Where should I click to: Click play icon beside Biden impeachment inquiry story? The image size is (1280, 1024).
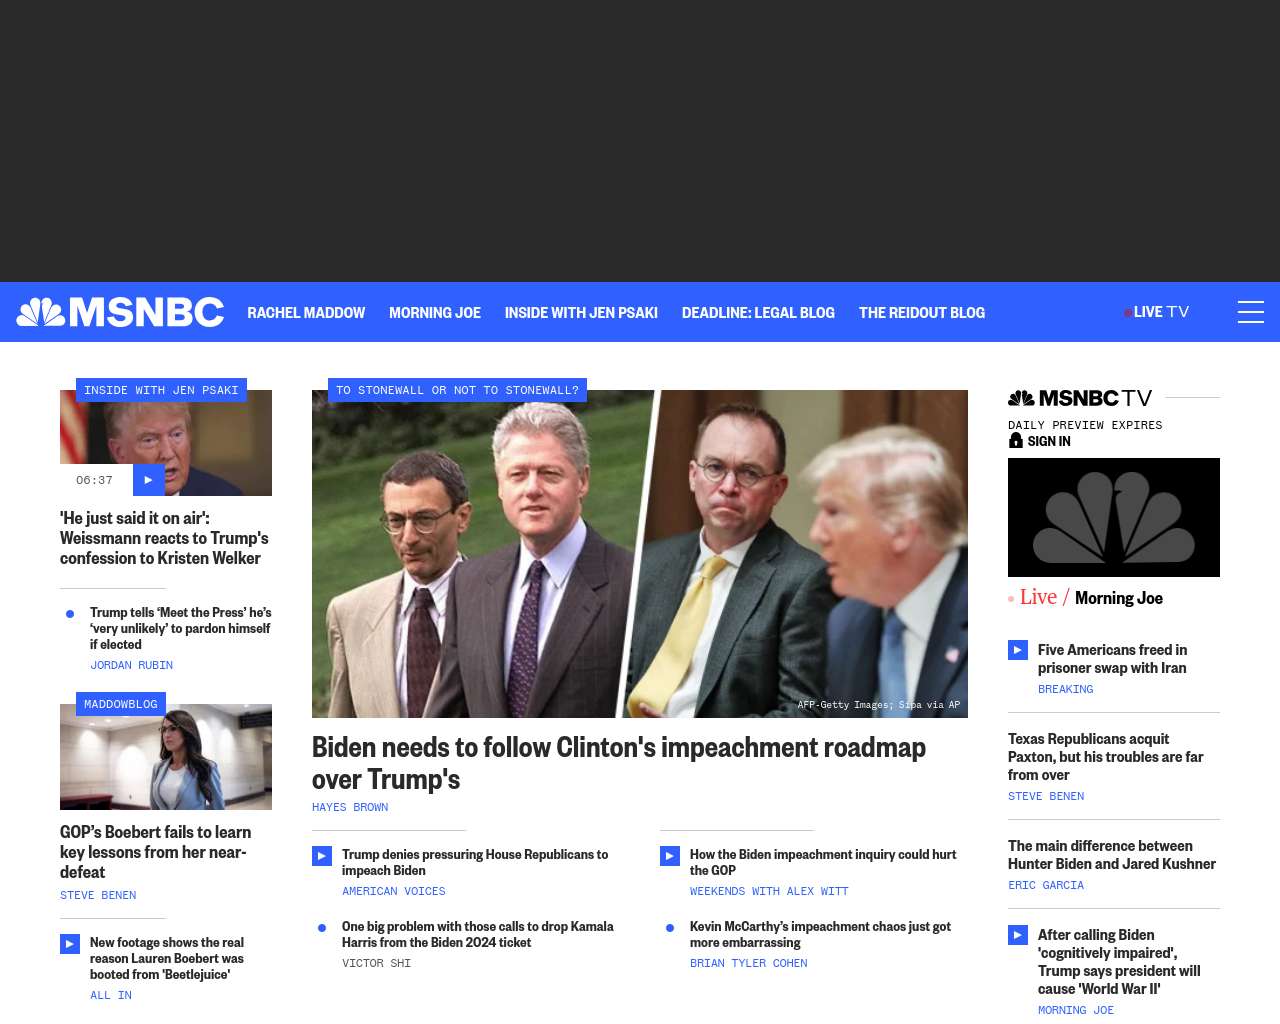670,856
